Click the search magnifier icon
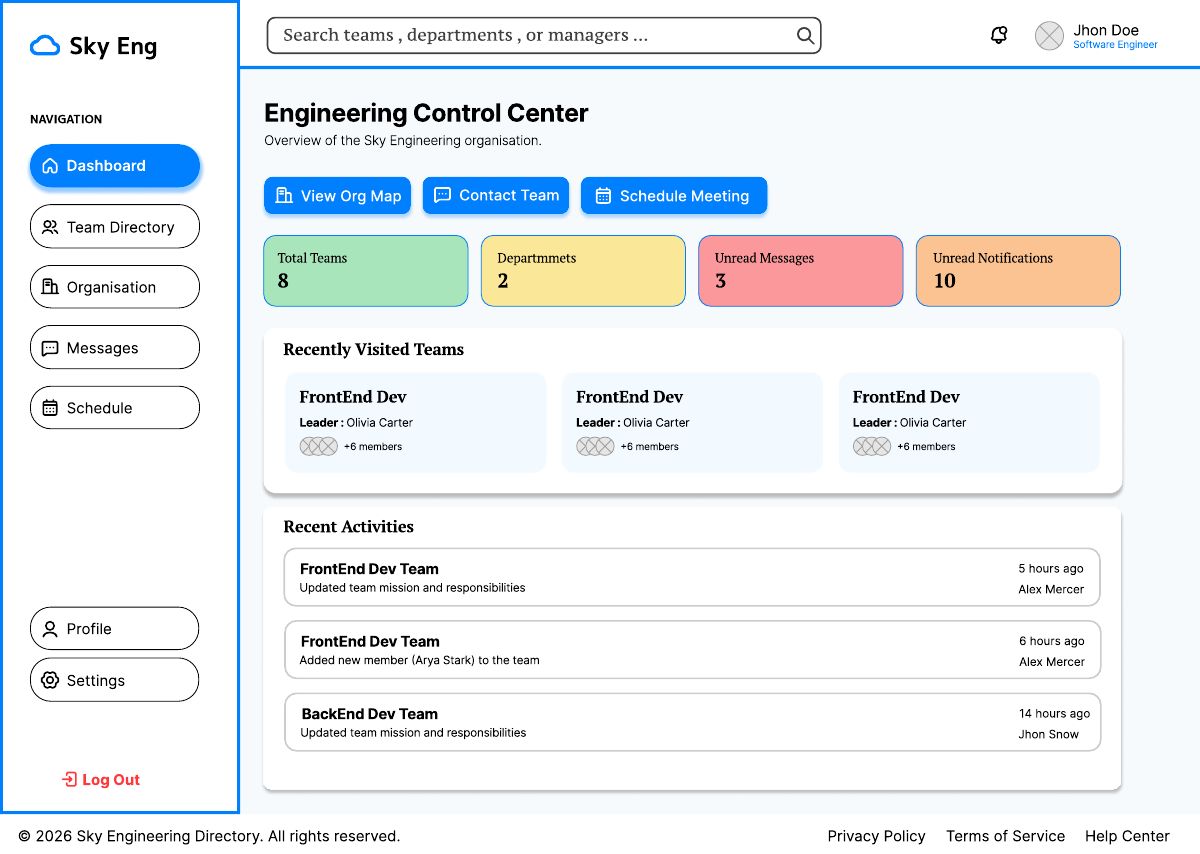 pos(805,36)
